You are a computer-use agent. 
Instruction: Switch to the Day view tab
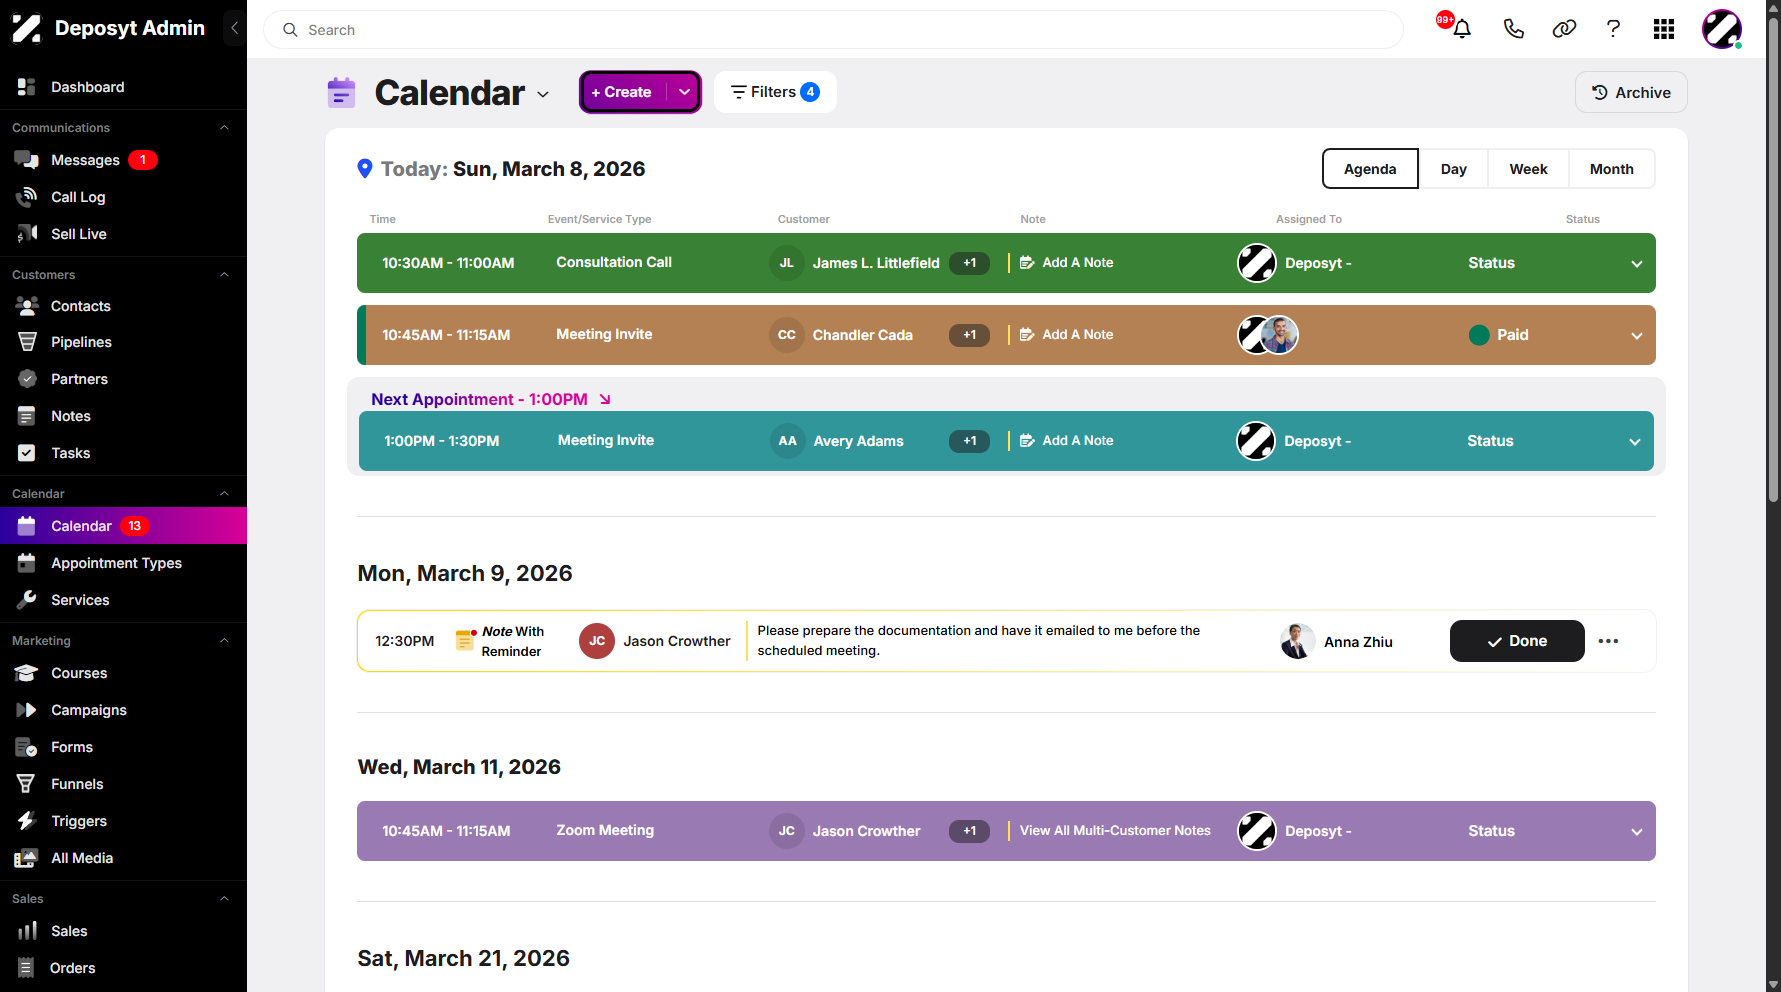pos(1454,169)
